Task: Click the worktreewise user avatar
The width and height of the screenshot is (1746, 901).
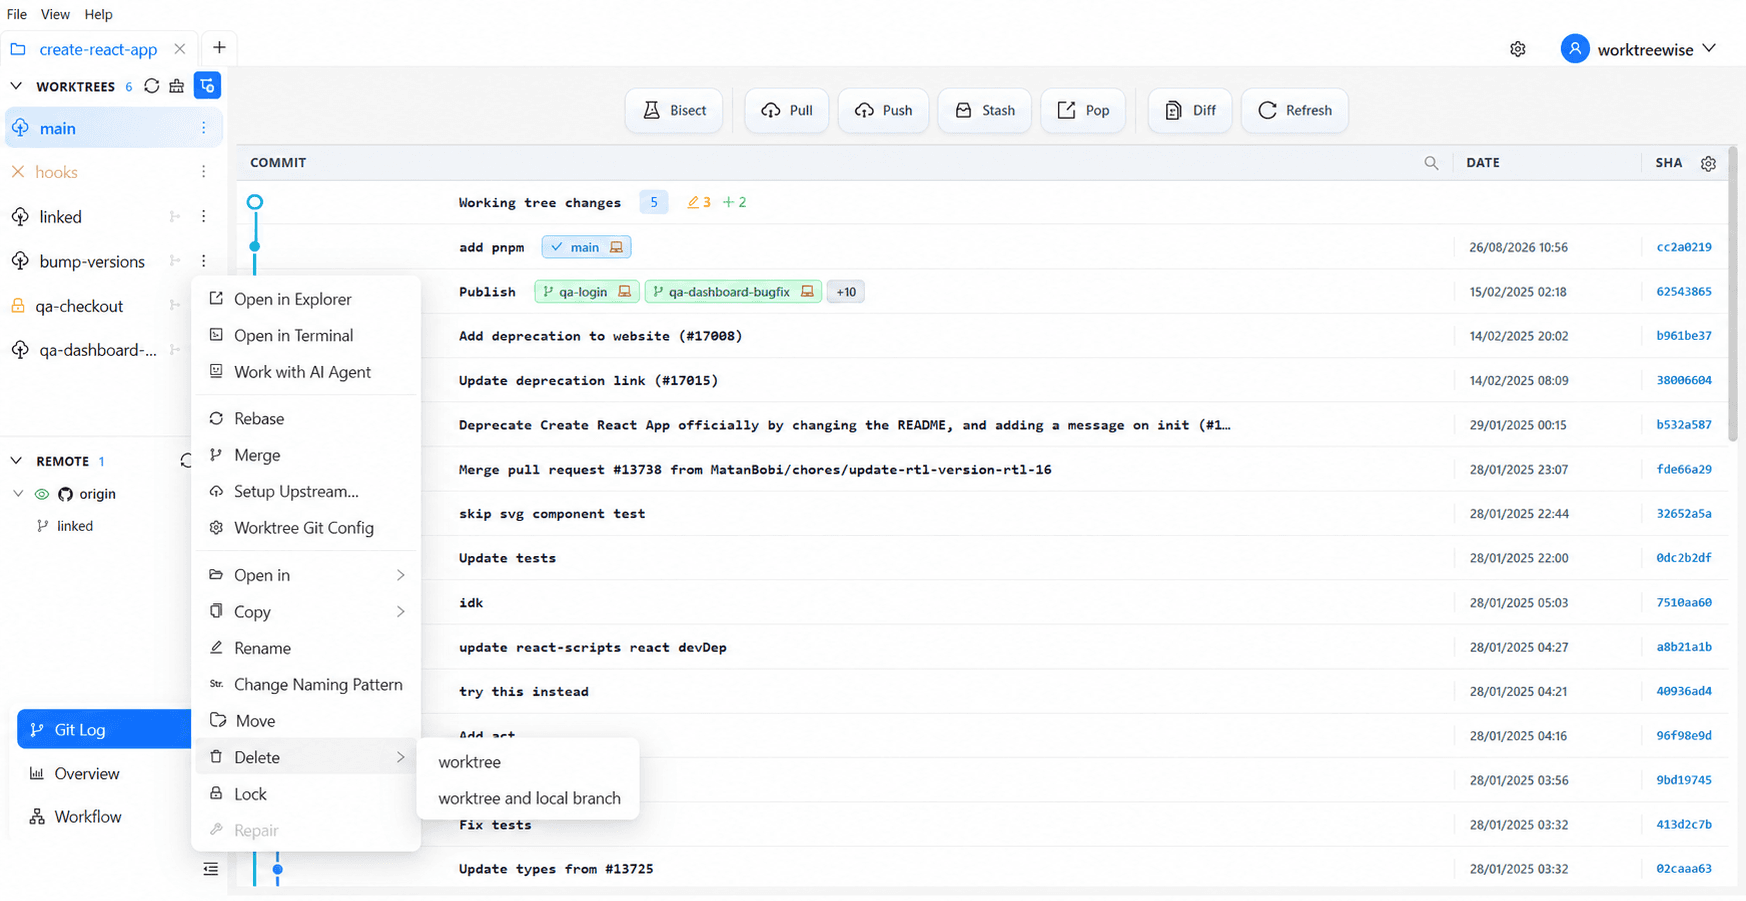Action: [1575, 49]
